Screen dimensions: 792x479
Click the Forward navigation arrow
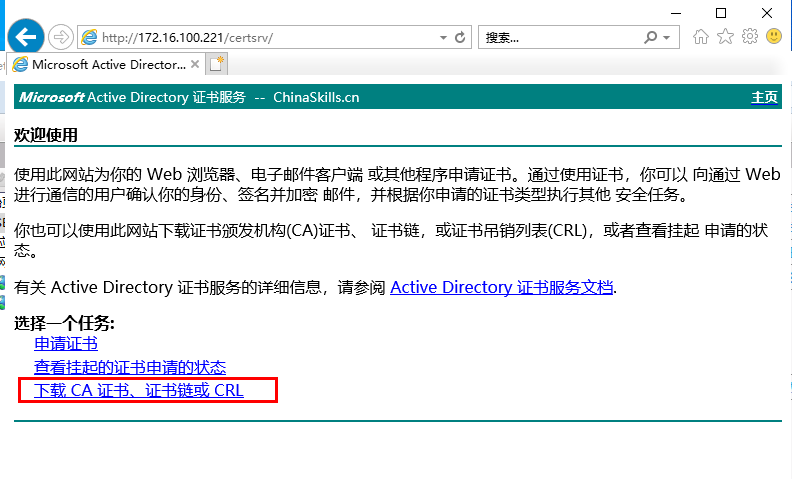61,37
